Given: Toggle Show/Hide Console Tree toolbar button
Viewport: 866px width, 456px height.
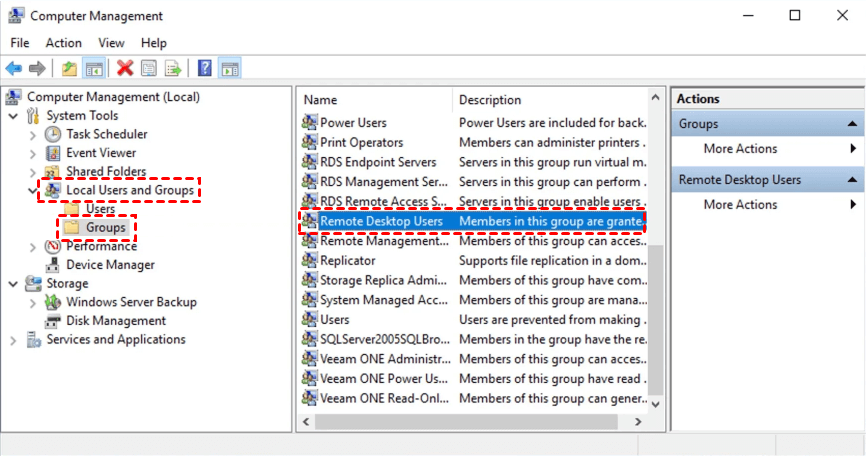Looking at the screenshot, I should 94,68.
